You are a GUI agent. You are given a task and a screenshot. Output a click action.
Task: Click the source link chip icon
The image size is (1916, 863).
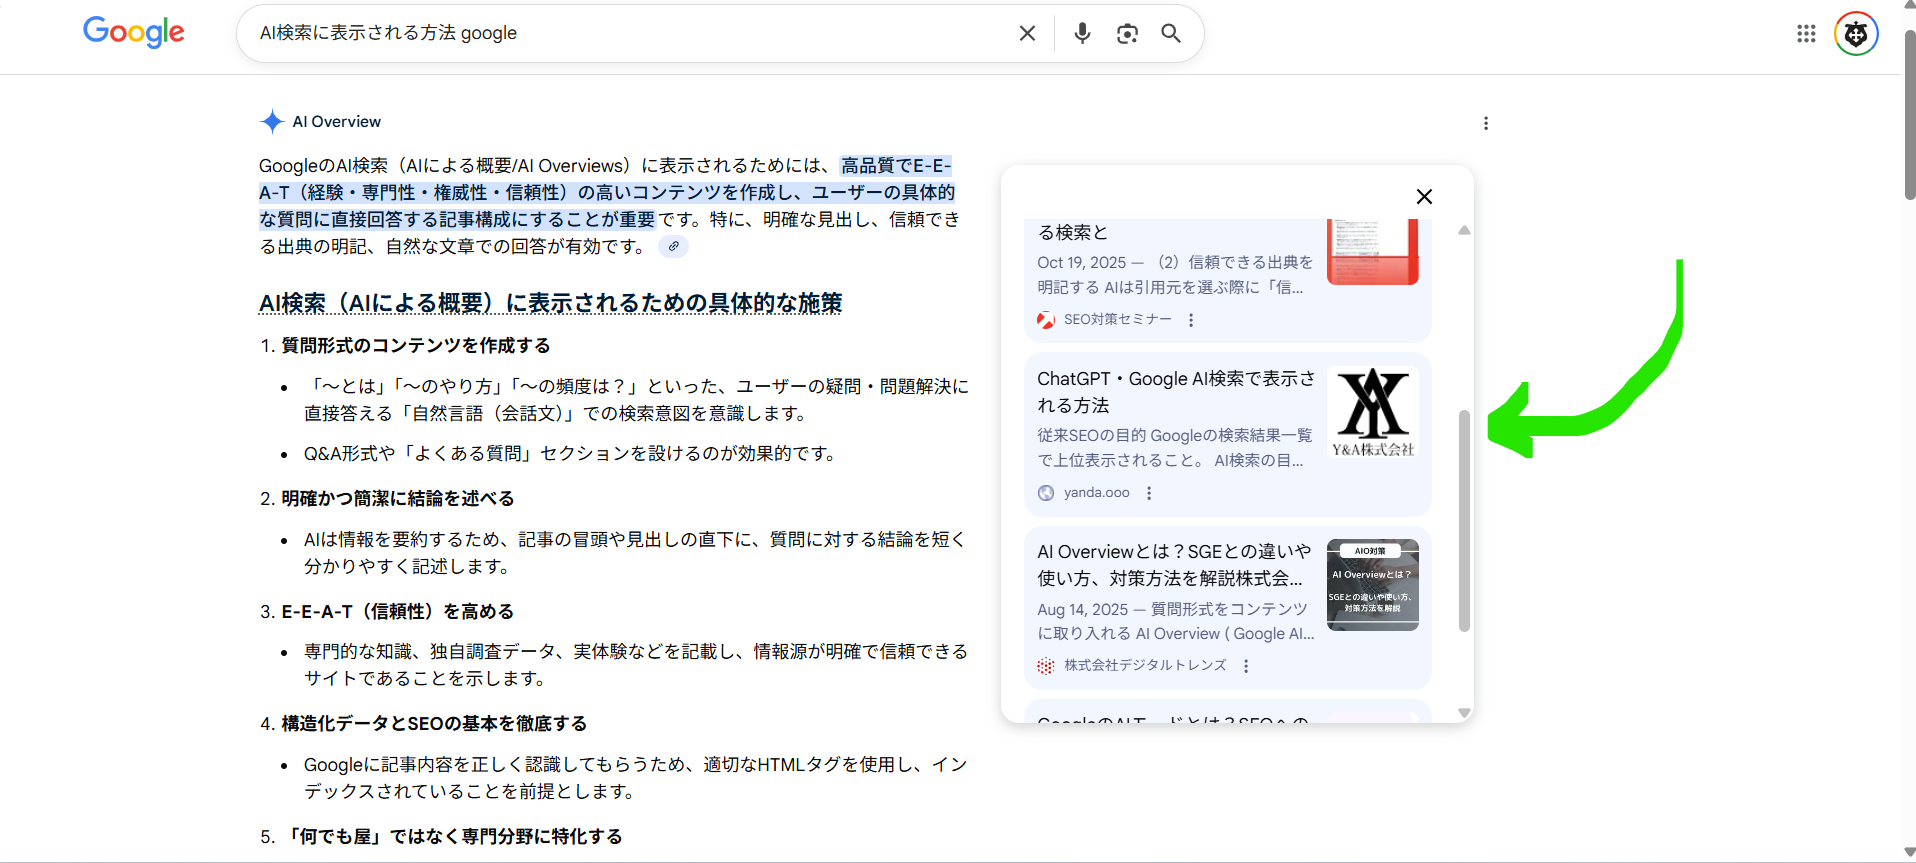click(674, 246)
